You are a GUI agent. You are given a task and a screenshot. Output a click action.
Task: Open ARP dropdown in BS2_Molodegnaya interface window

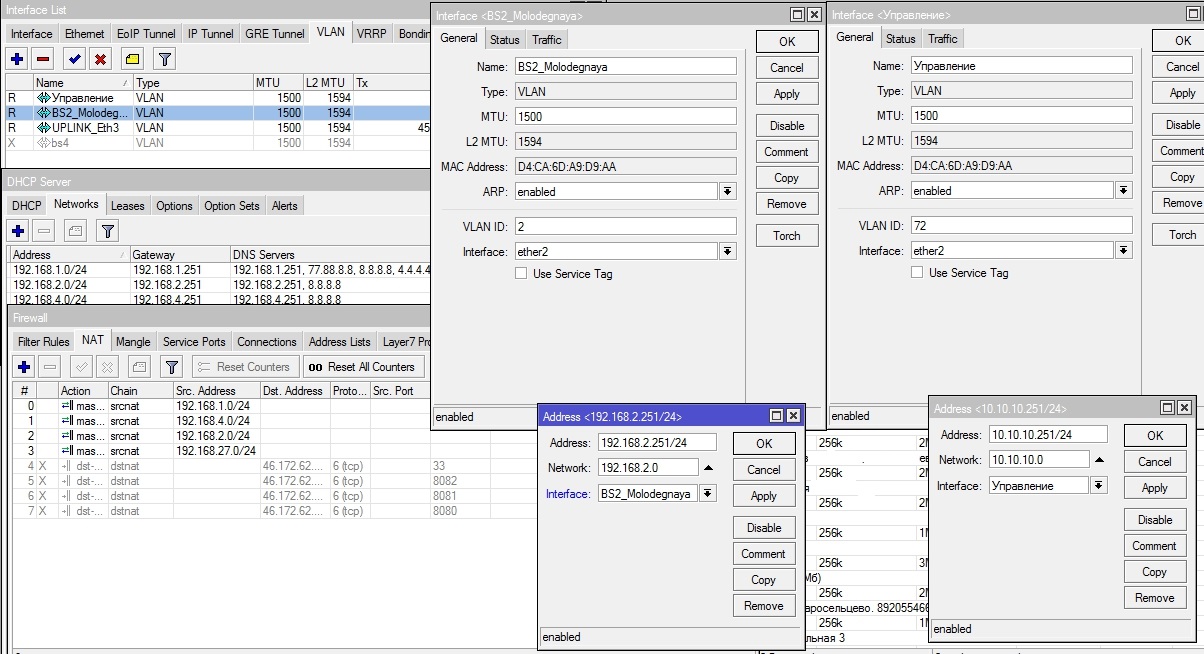(727, 191)
